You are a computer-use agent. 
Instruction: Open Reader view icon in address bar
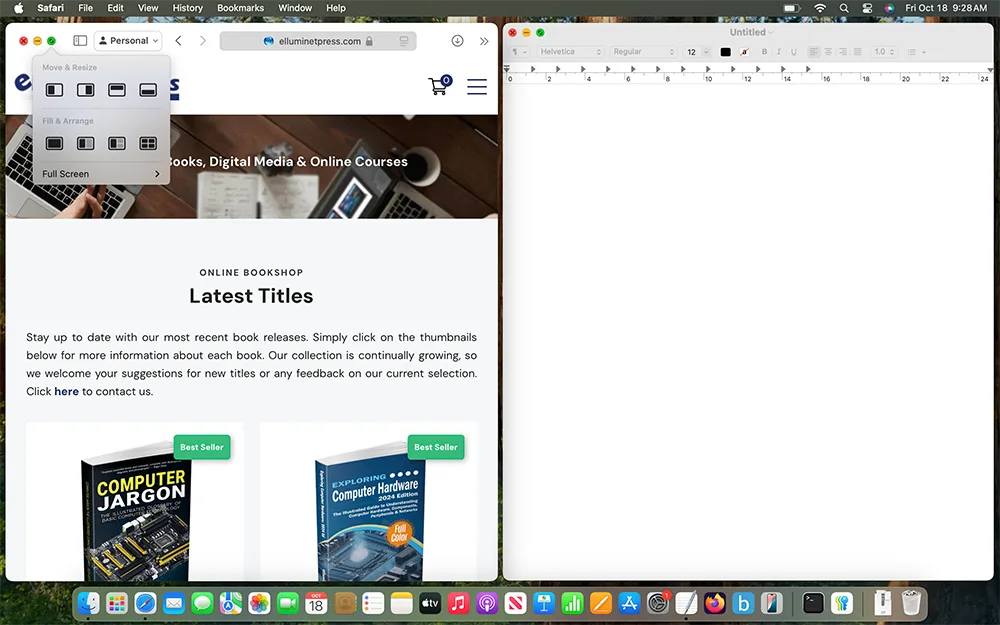pyautogui.click(x=404, y=41)
